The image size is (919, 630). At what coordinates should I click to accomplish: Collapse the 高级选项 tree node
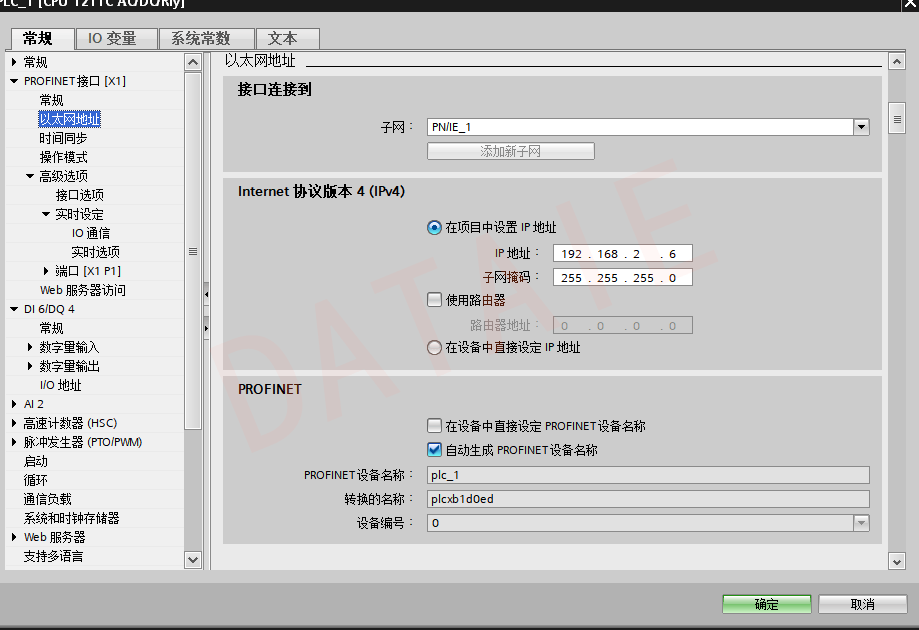[31, 176]
